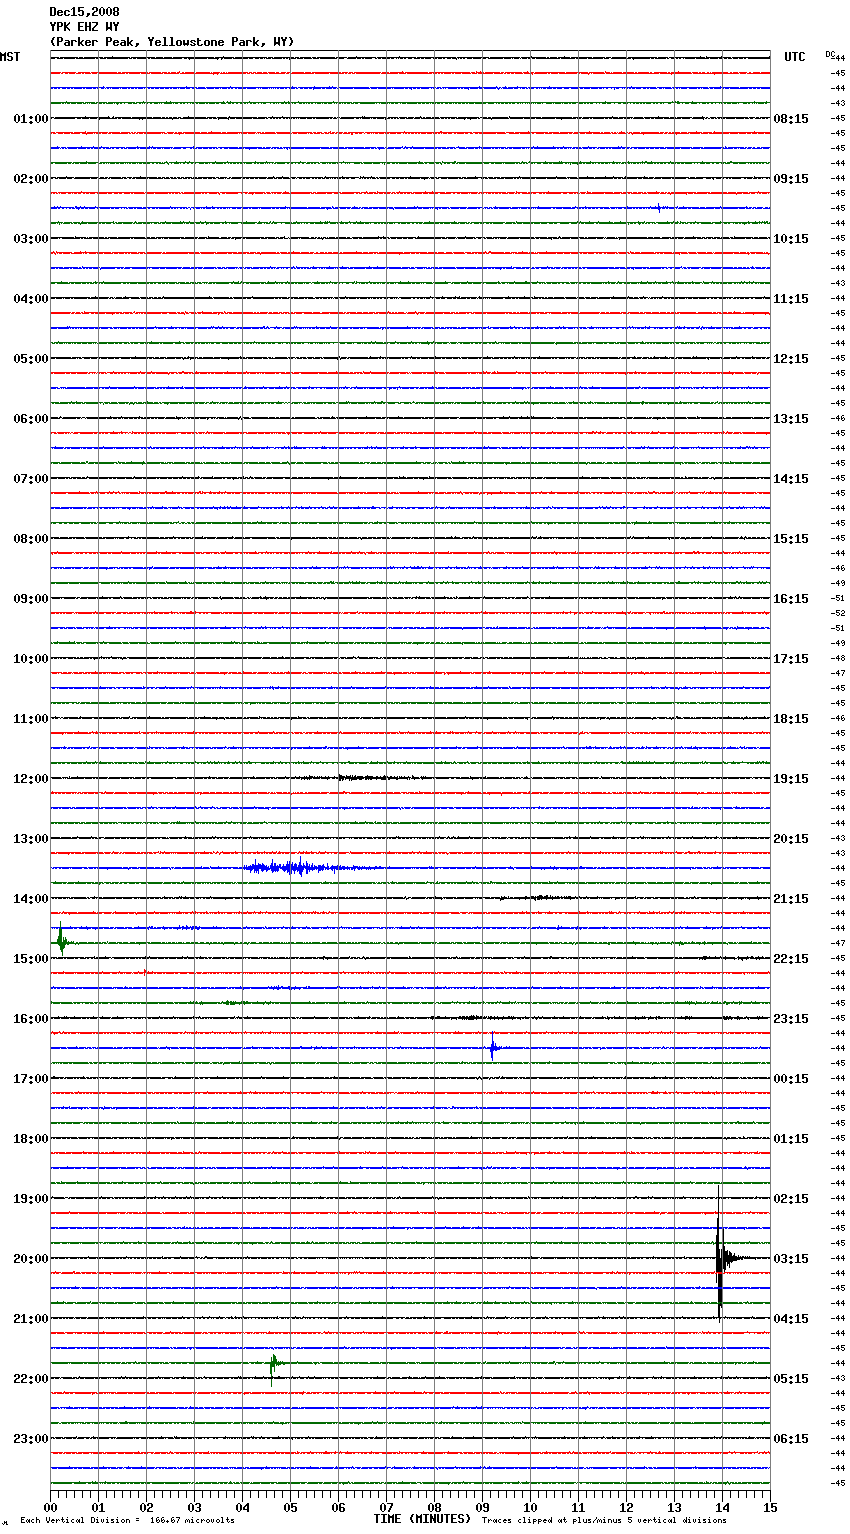Click the large black earthquake spike near 20:00
Screen dimensions: 850x1534
pyautogui.click(x=719, y=1255)
